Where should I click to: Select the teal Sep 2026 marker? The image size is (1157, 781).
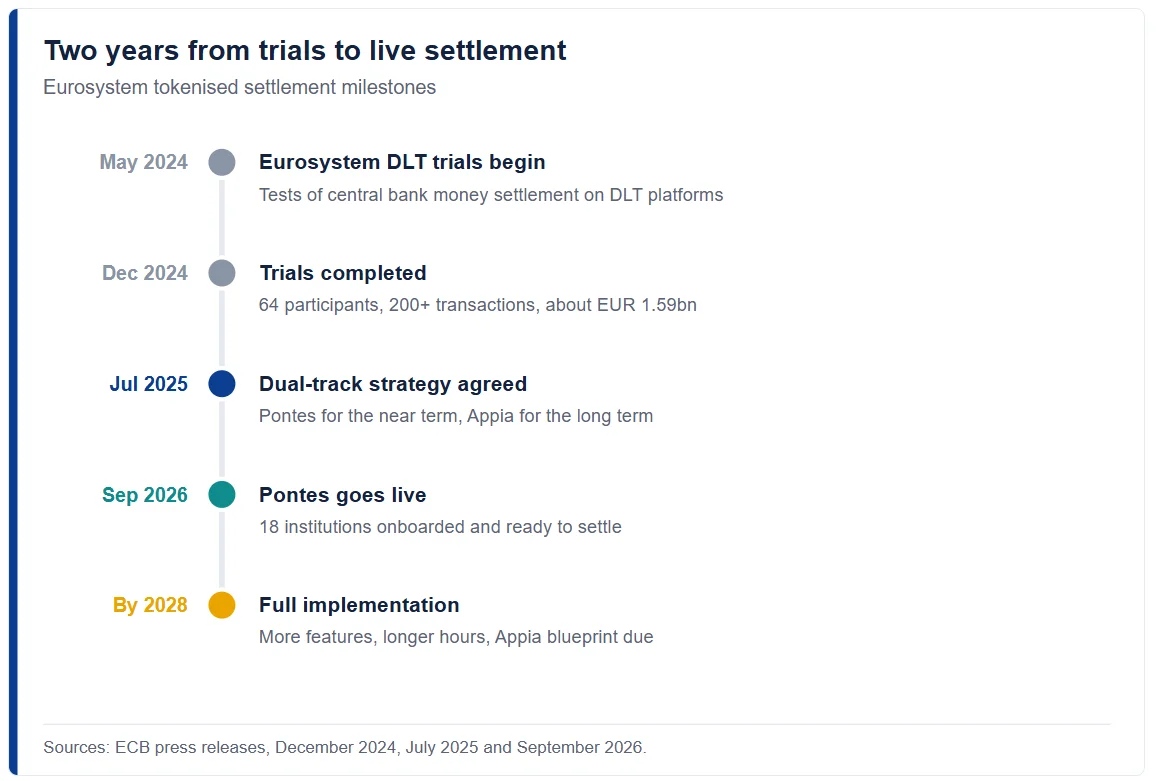coord(221,495)
